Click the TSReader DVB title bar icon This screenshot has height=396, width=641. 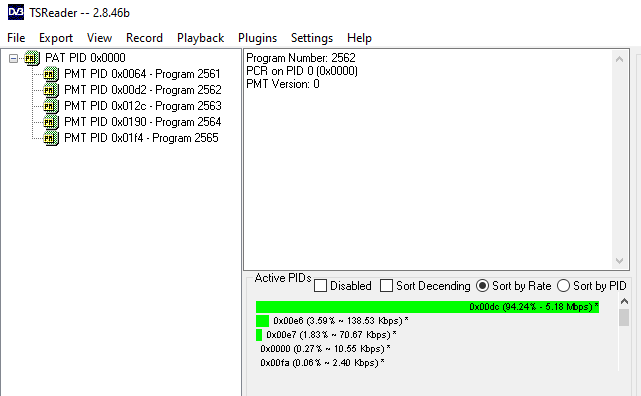click(x=16, y=12)
